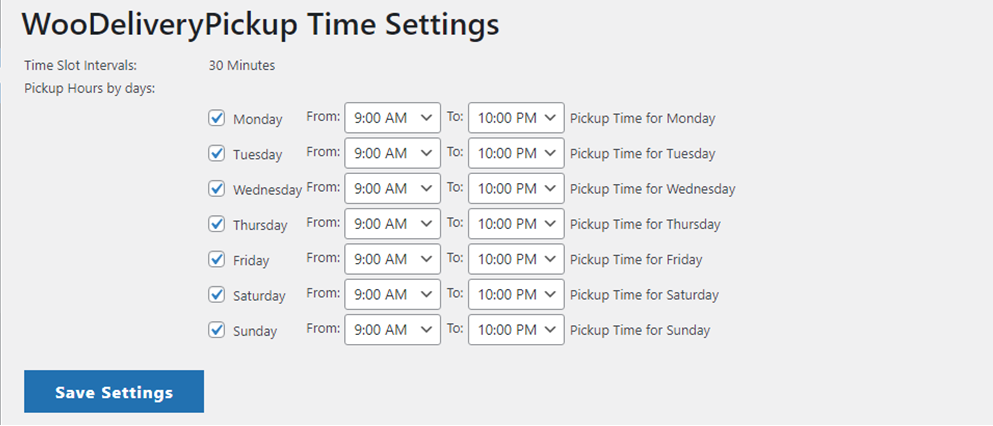This screenshot has width=993, height=426.
Task: Open Friday's To time dropdown
Action: click(516, 259)
